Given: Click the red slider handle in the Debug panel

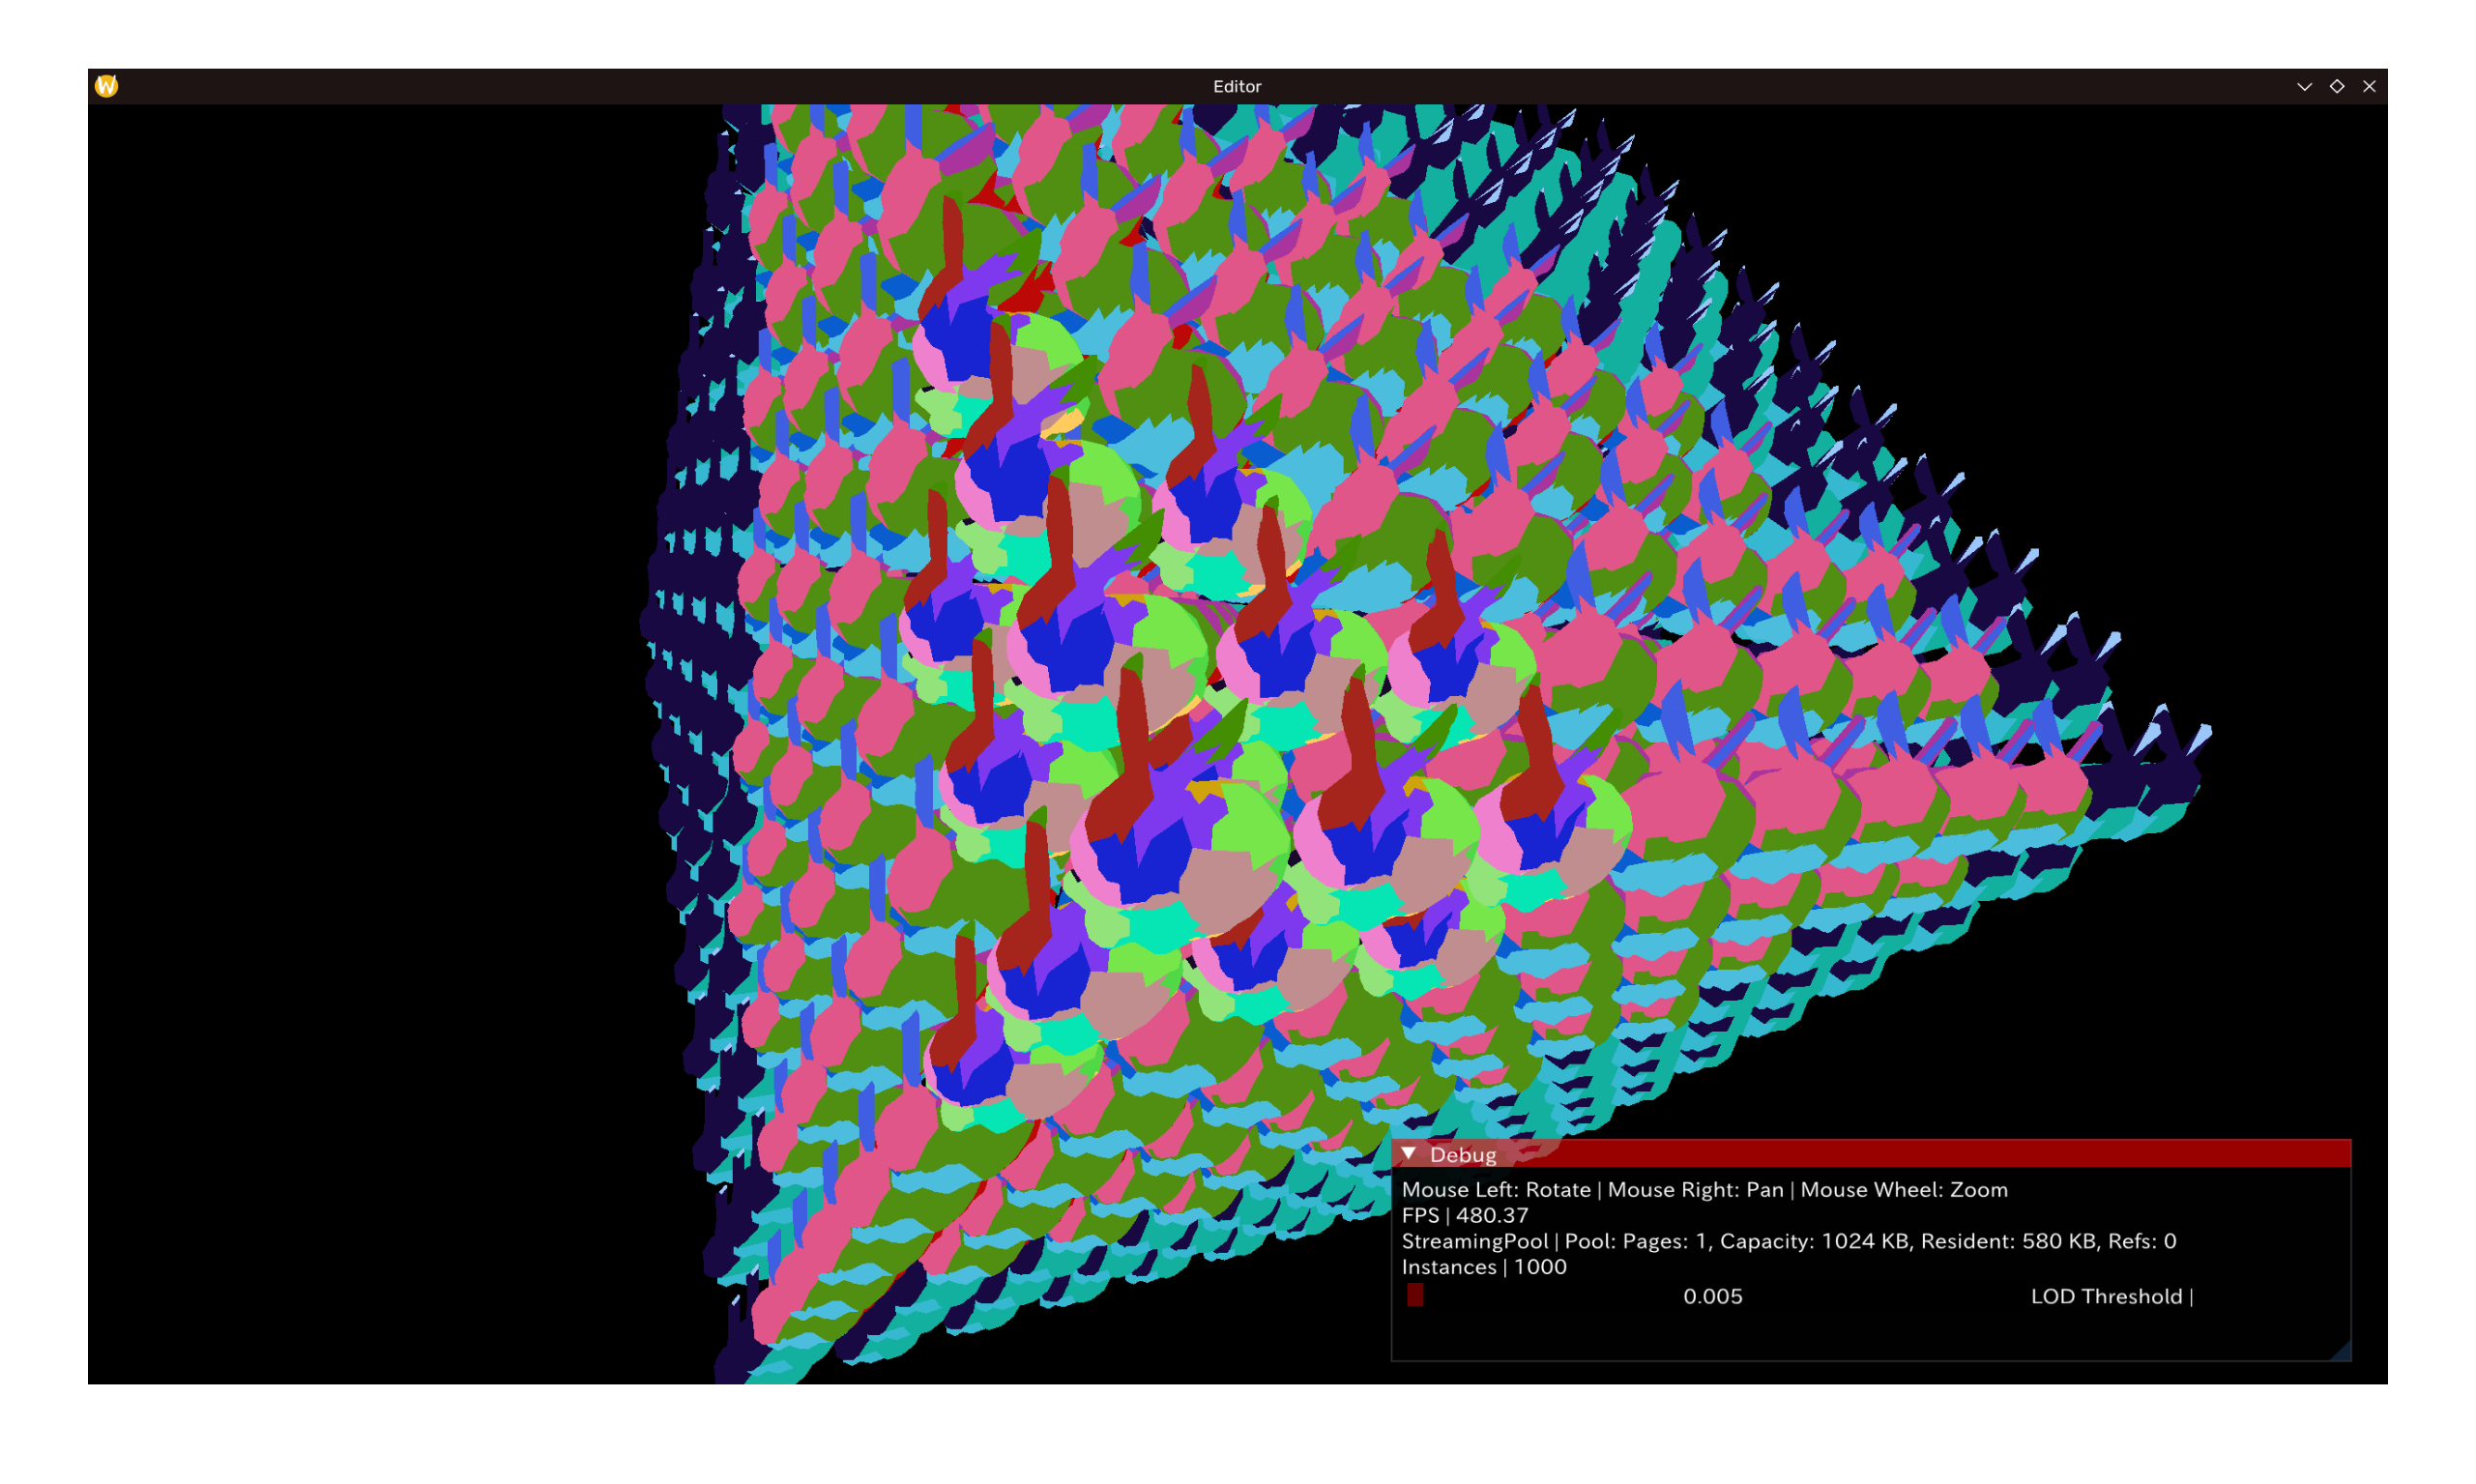Looking at the screenshot, I should [1416, 1296].
